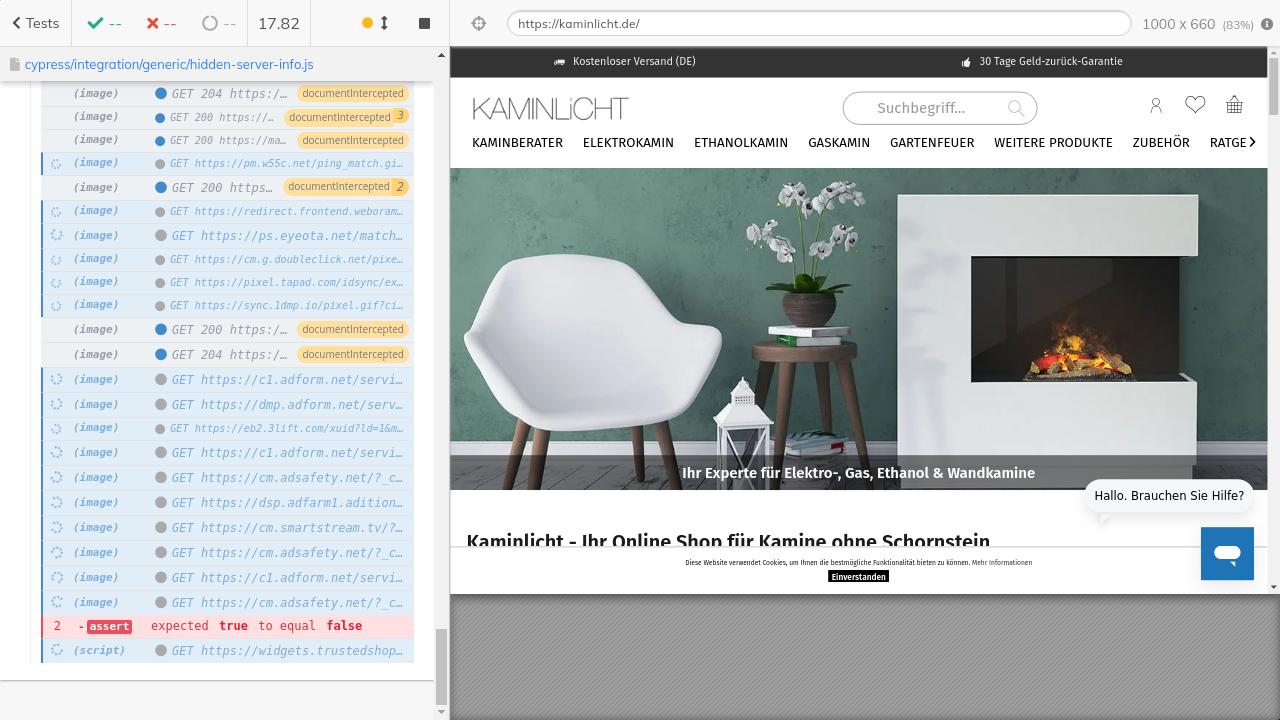
Task: Click the command log vertical scrollbar
Action: [442, 665]
